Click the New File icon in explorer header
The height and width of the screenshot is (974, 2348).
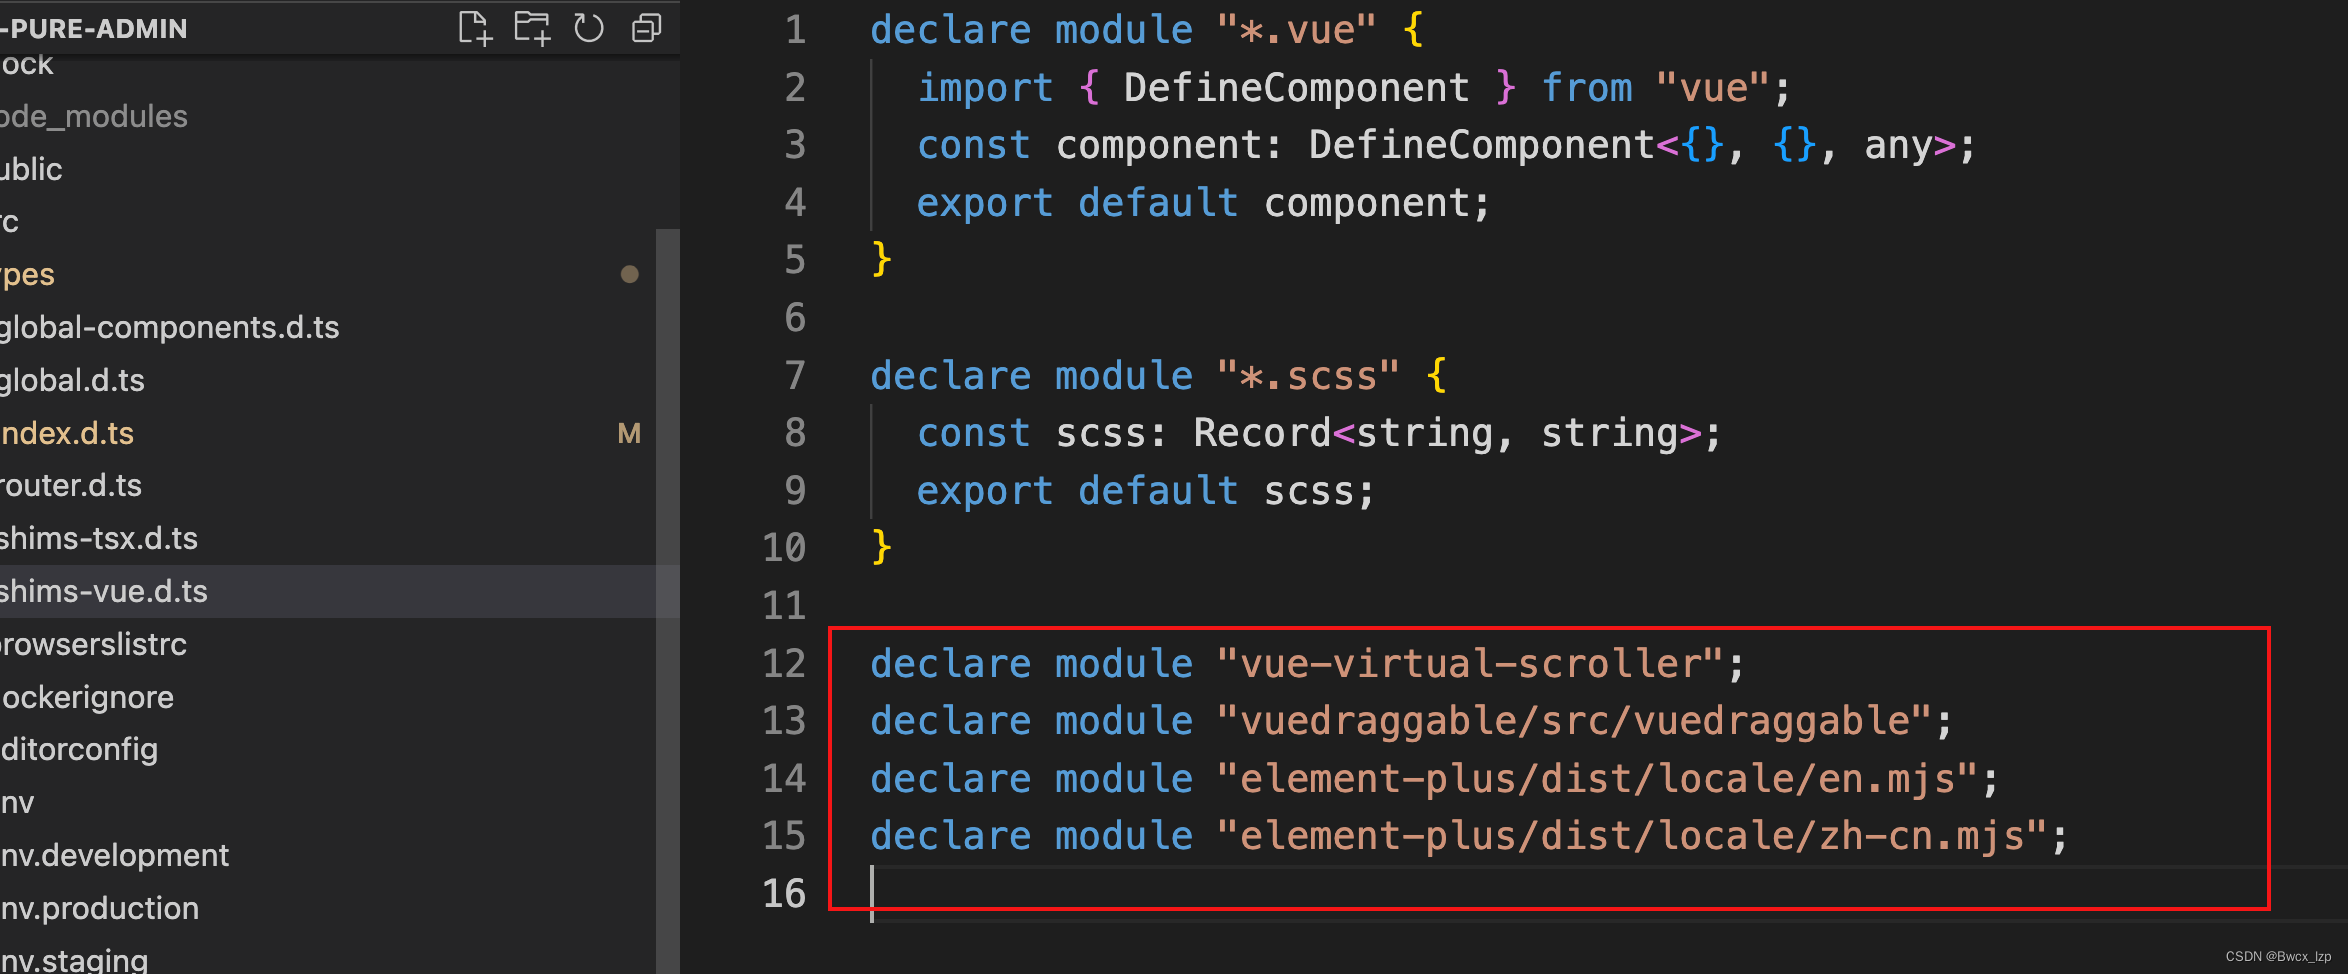click(x=475, y=28)
